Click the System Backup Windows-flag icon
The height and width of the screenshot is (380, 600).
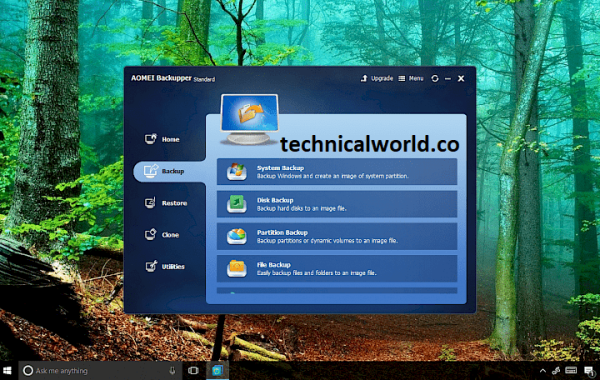point(236,171)
